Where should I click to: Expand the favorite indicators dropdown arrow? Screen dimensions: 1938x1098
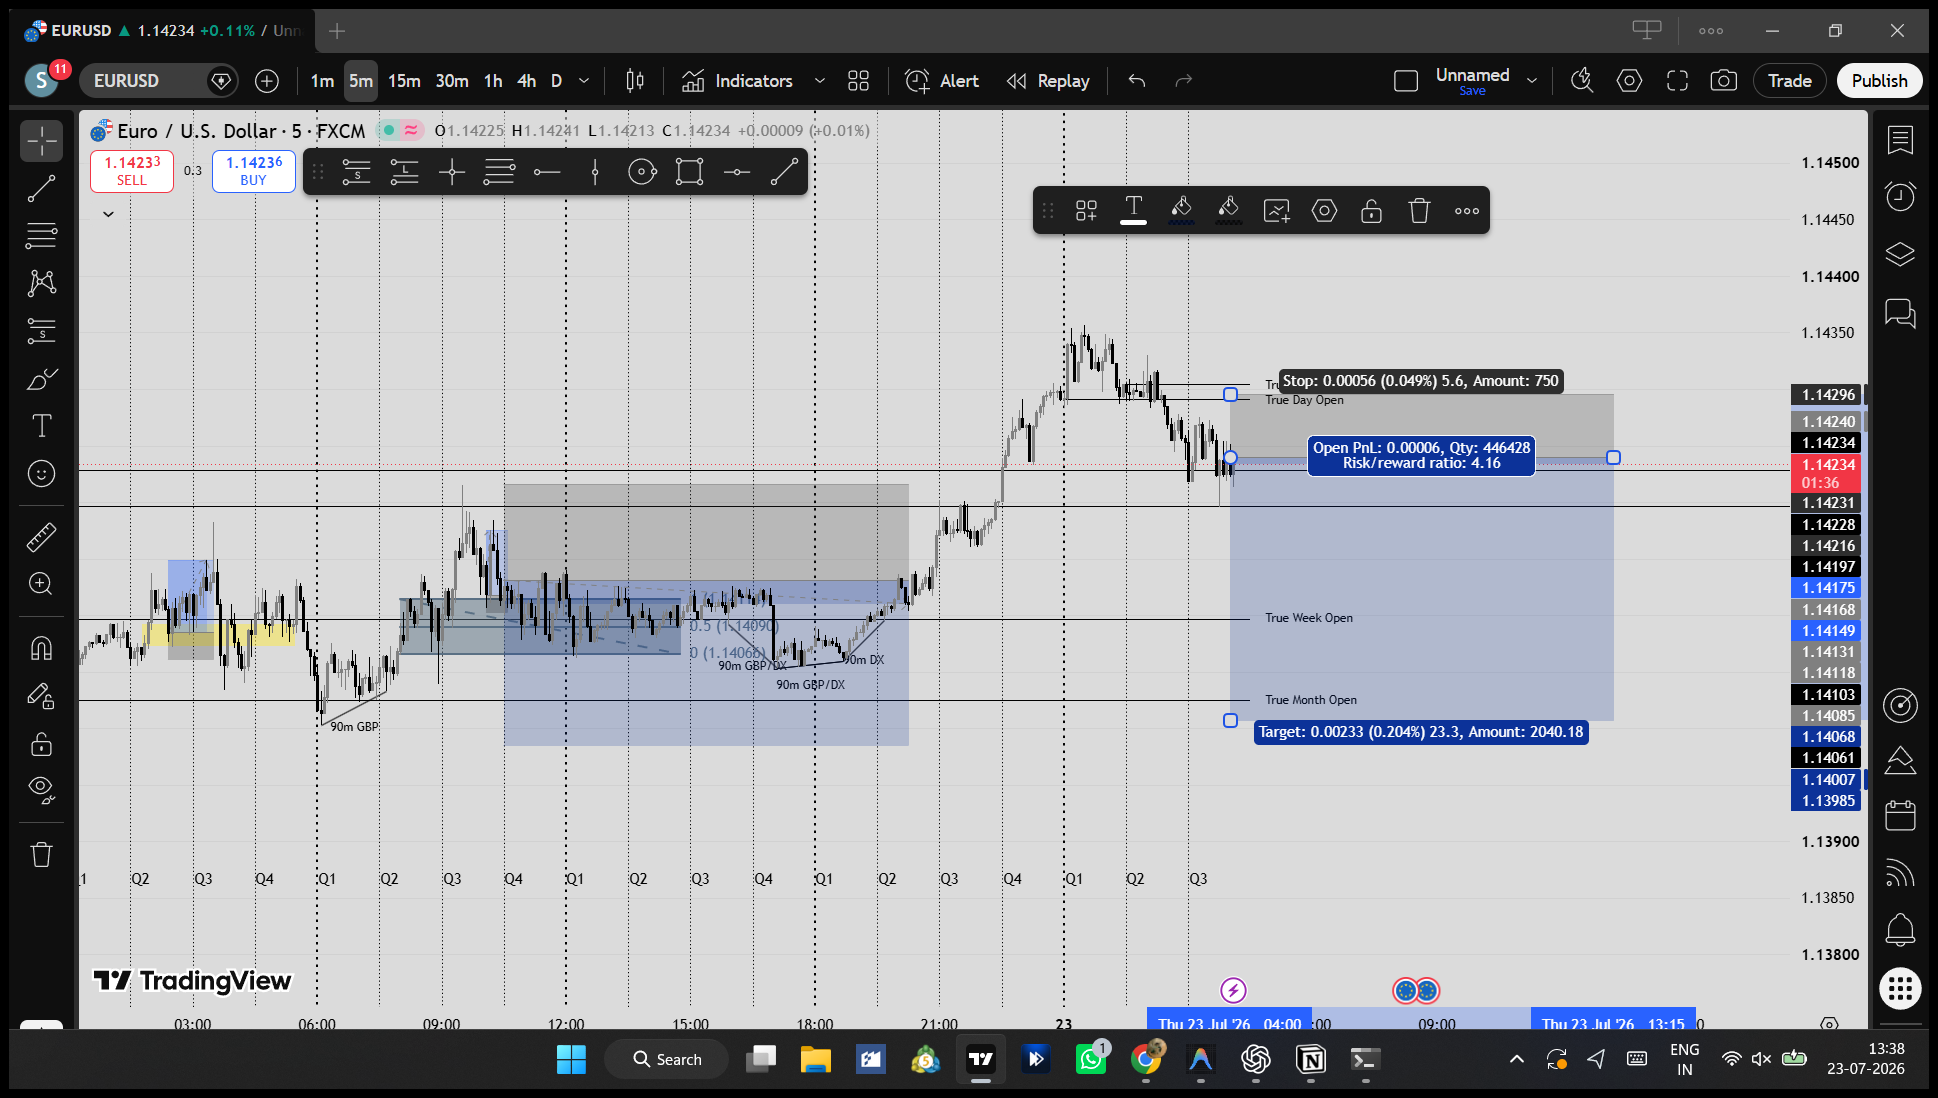(820, 81)
